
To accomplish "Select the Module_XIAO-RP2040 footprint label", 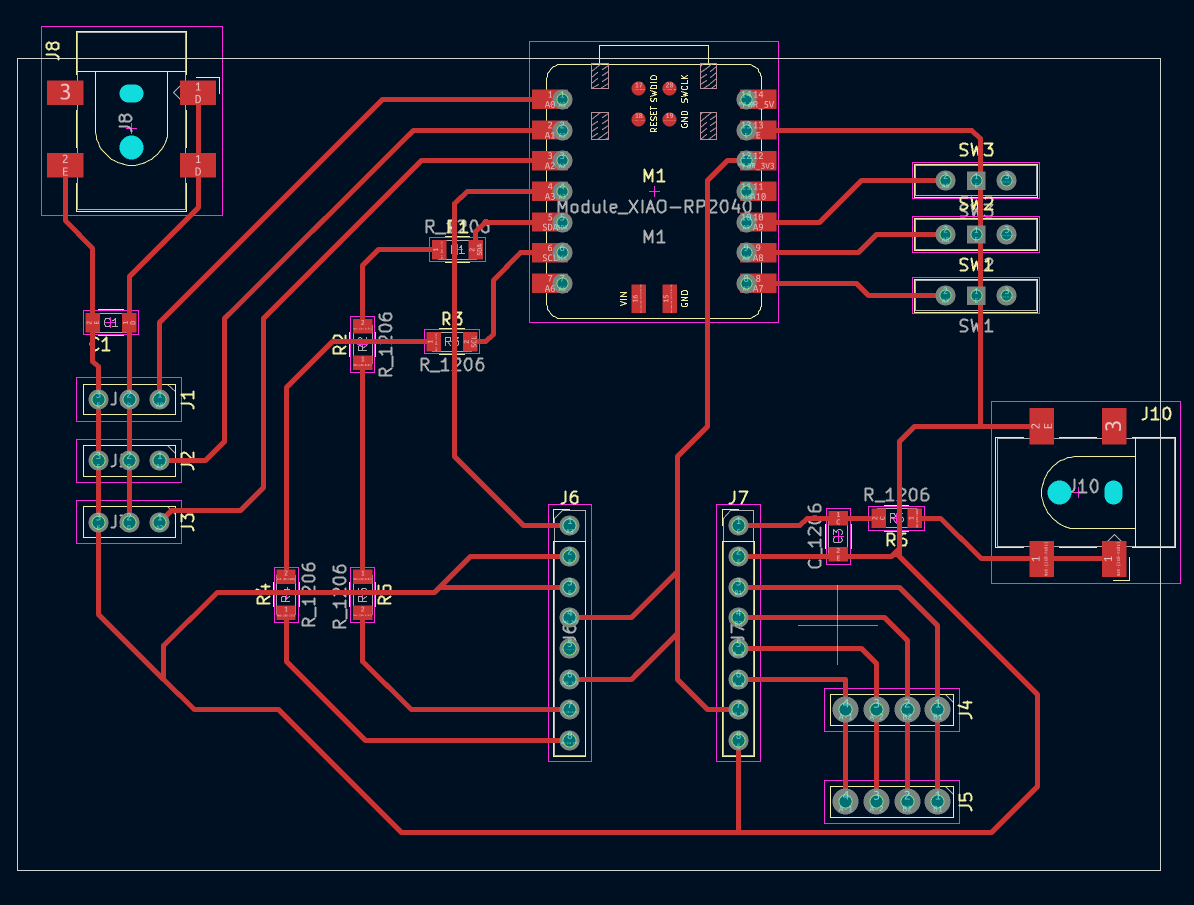I will point(654,207).
